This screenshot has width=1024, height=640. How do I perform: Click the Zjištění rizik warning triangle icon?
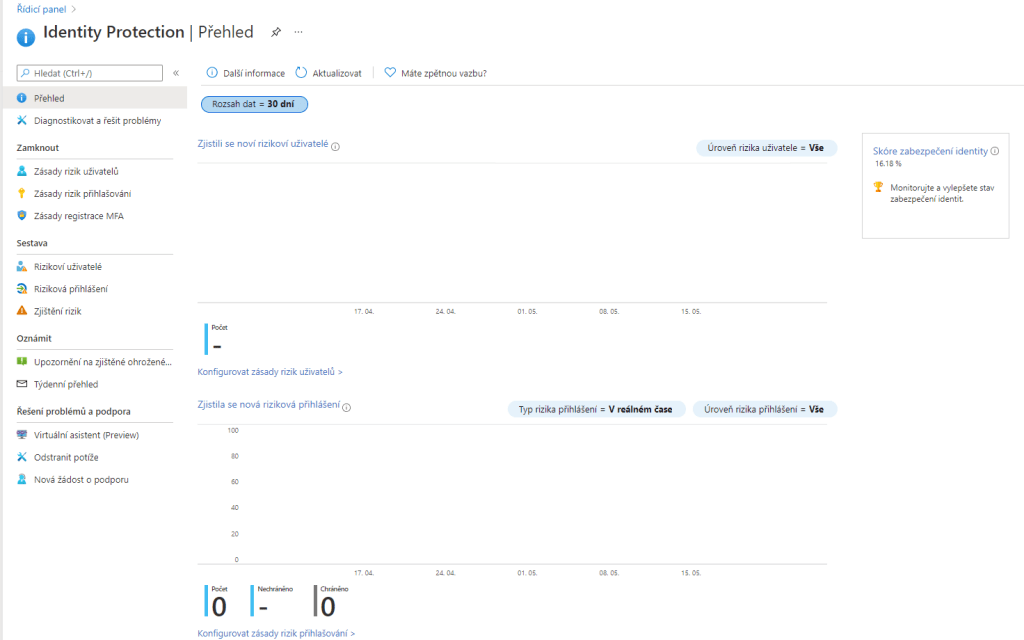(23, 311)
